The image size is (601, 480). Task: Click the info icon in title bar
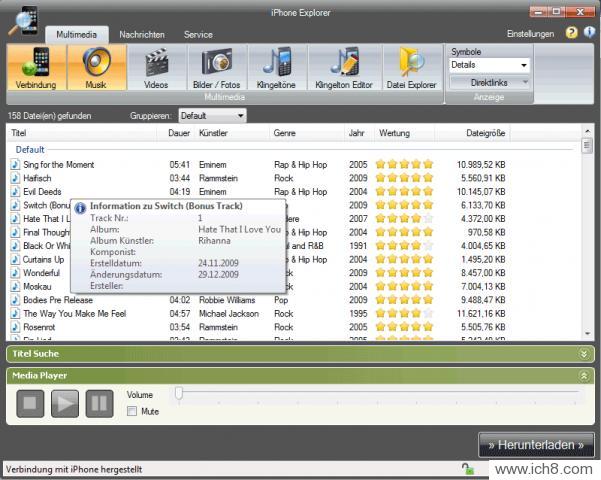[589, 33]
